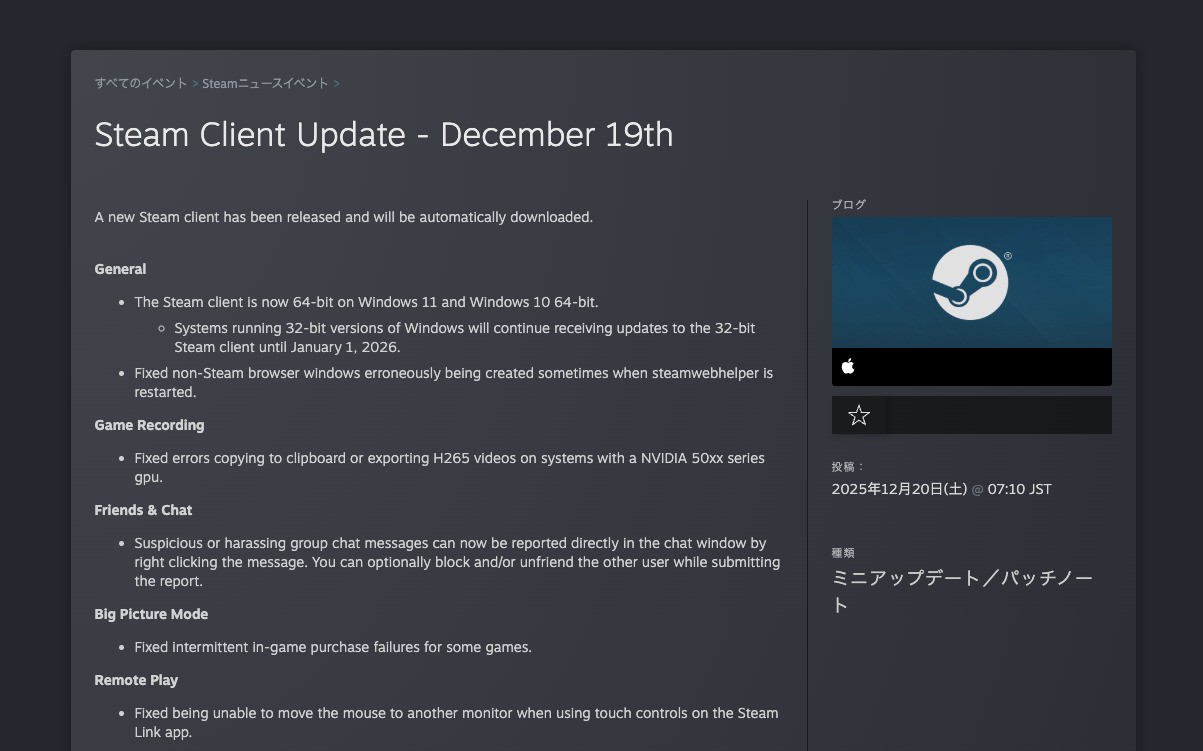Open the Steam logo blog thumbnail
This screenshot has width=1203, height=751.
tap(971, 283)
